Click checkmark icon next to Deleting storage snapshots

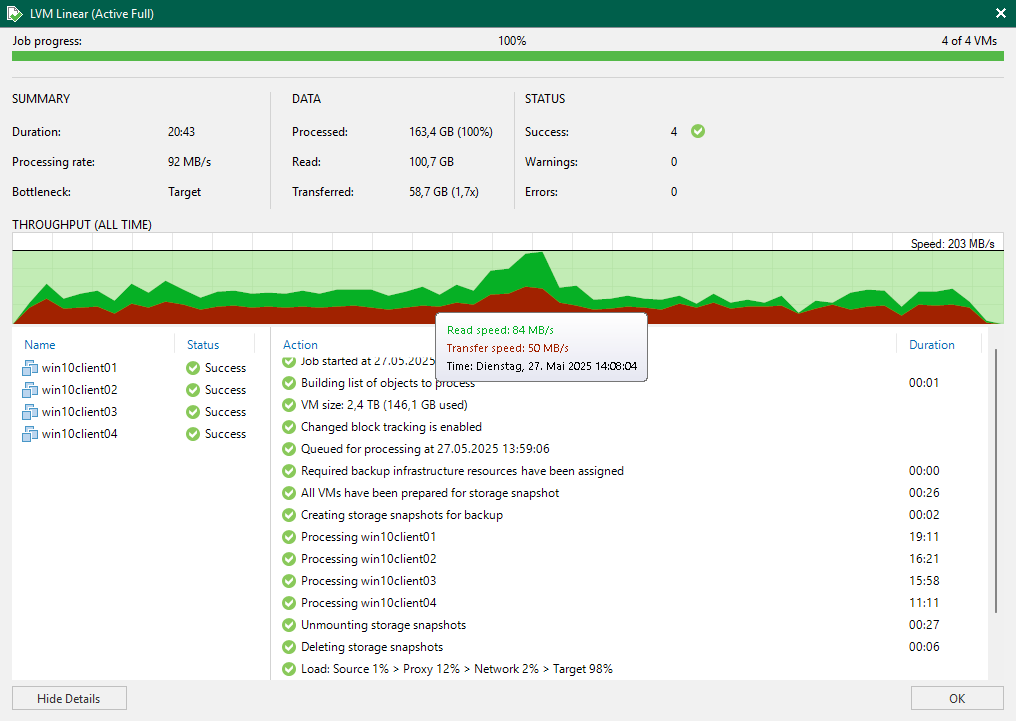289,647
